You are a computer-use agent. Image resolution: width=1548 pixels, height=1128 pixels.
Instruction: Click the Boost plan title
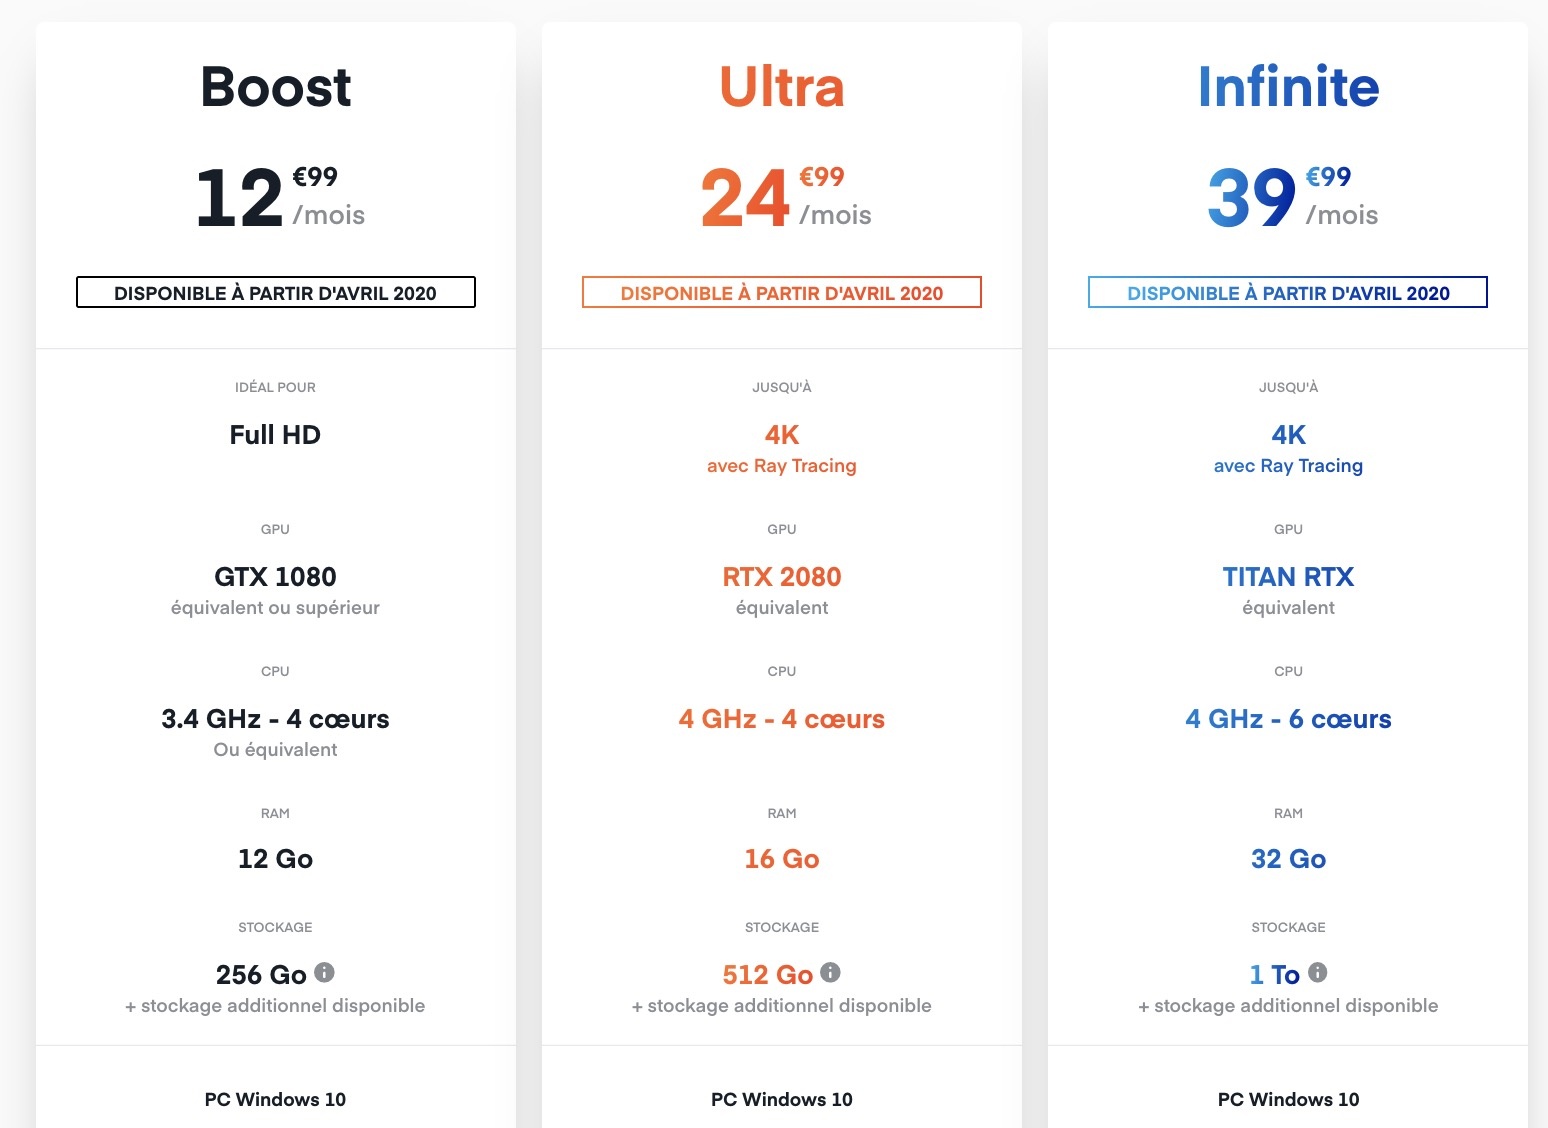click(276, 87)
